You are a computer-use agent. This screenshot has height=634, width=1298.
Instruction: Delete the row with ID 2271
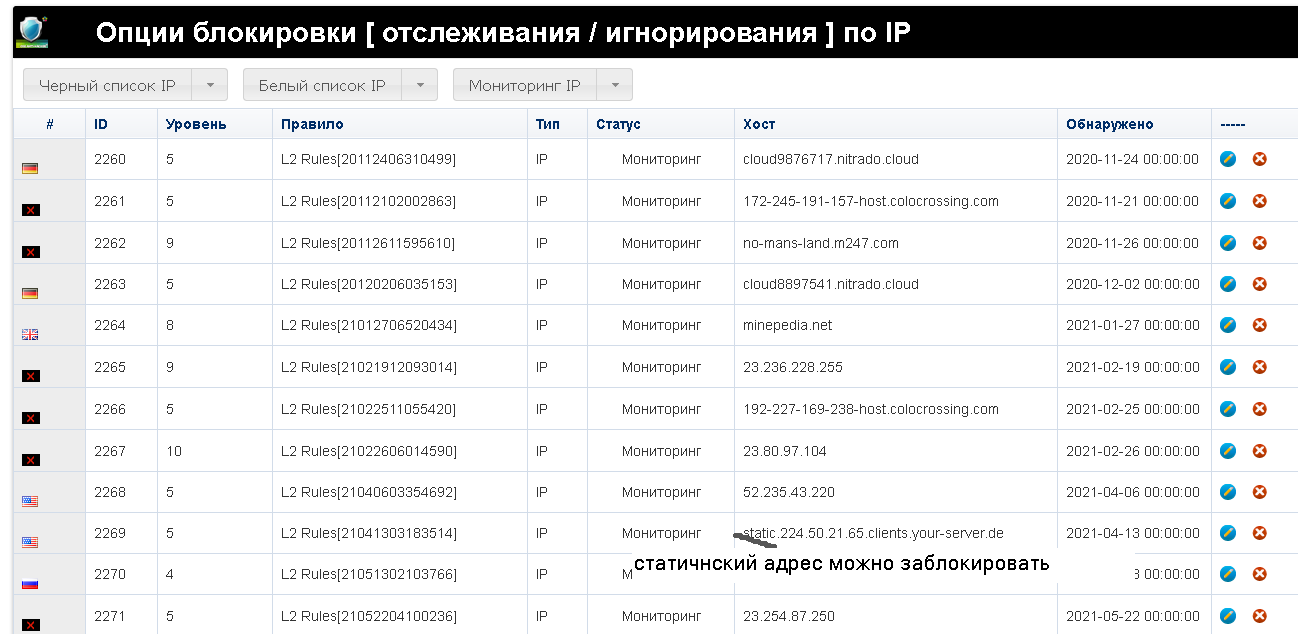tap(1259, 616)
